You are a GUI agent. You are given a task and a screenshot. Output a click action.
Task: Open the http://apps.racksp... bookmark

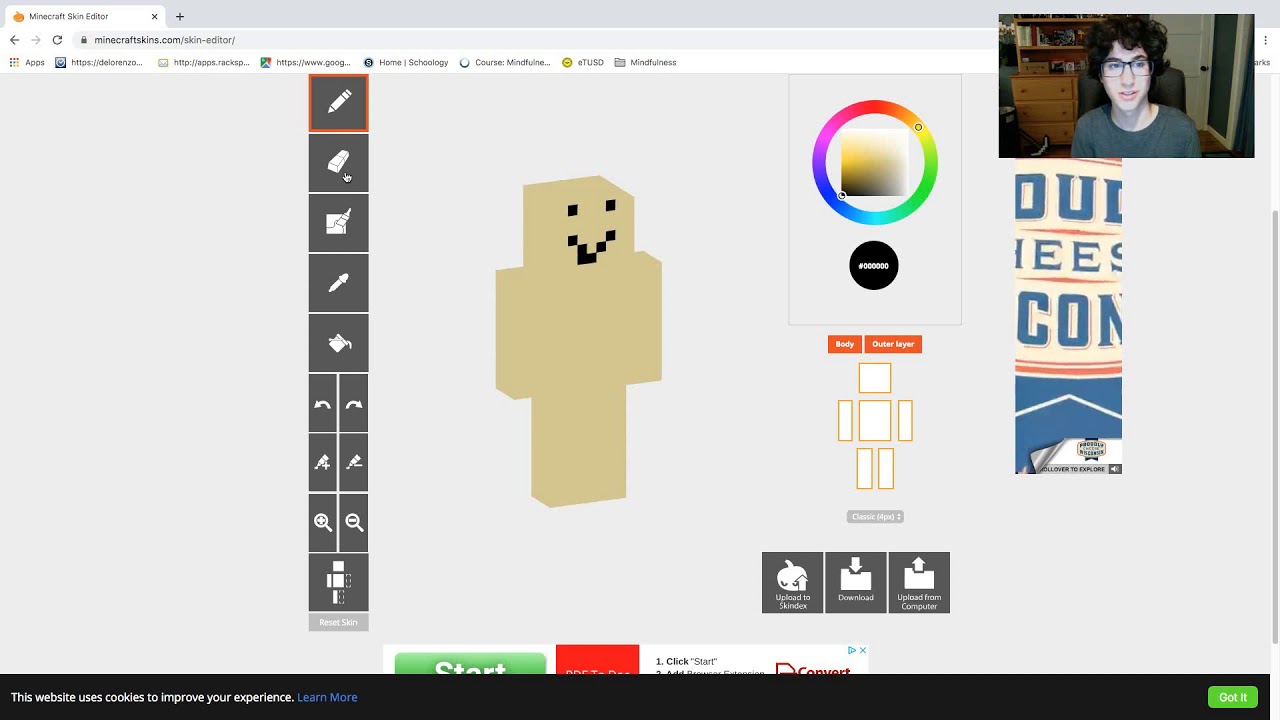tap(204, 62)
